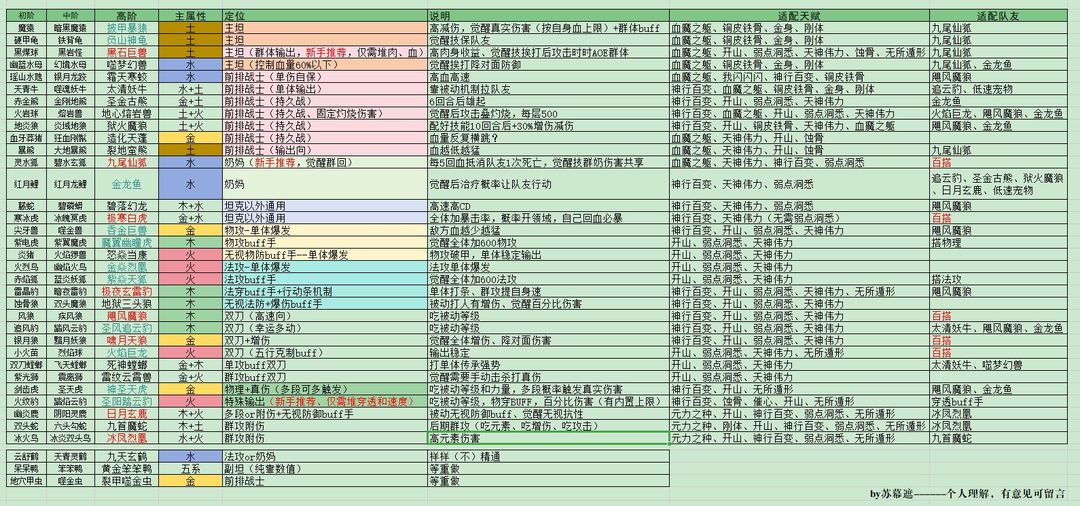Select the 雷纹云霄兽 cell
The height and width of the screenshot is (506, 1080).
(x=126, y=377)
